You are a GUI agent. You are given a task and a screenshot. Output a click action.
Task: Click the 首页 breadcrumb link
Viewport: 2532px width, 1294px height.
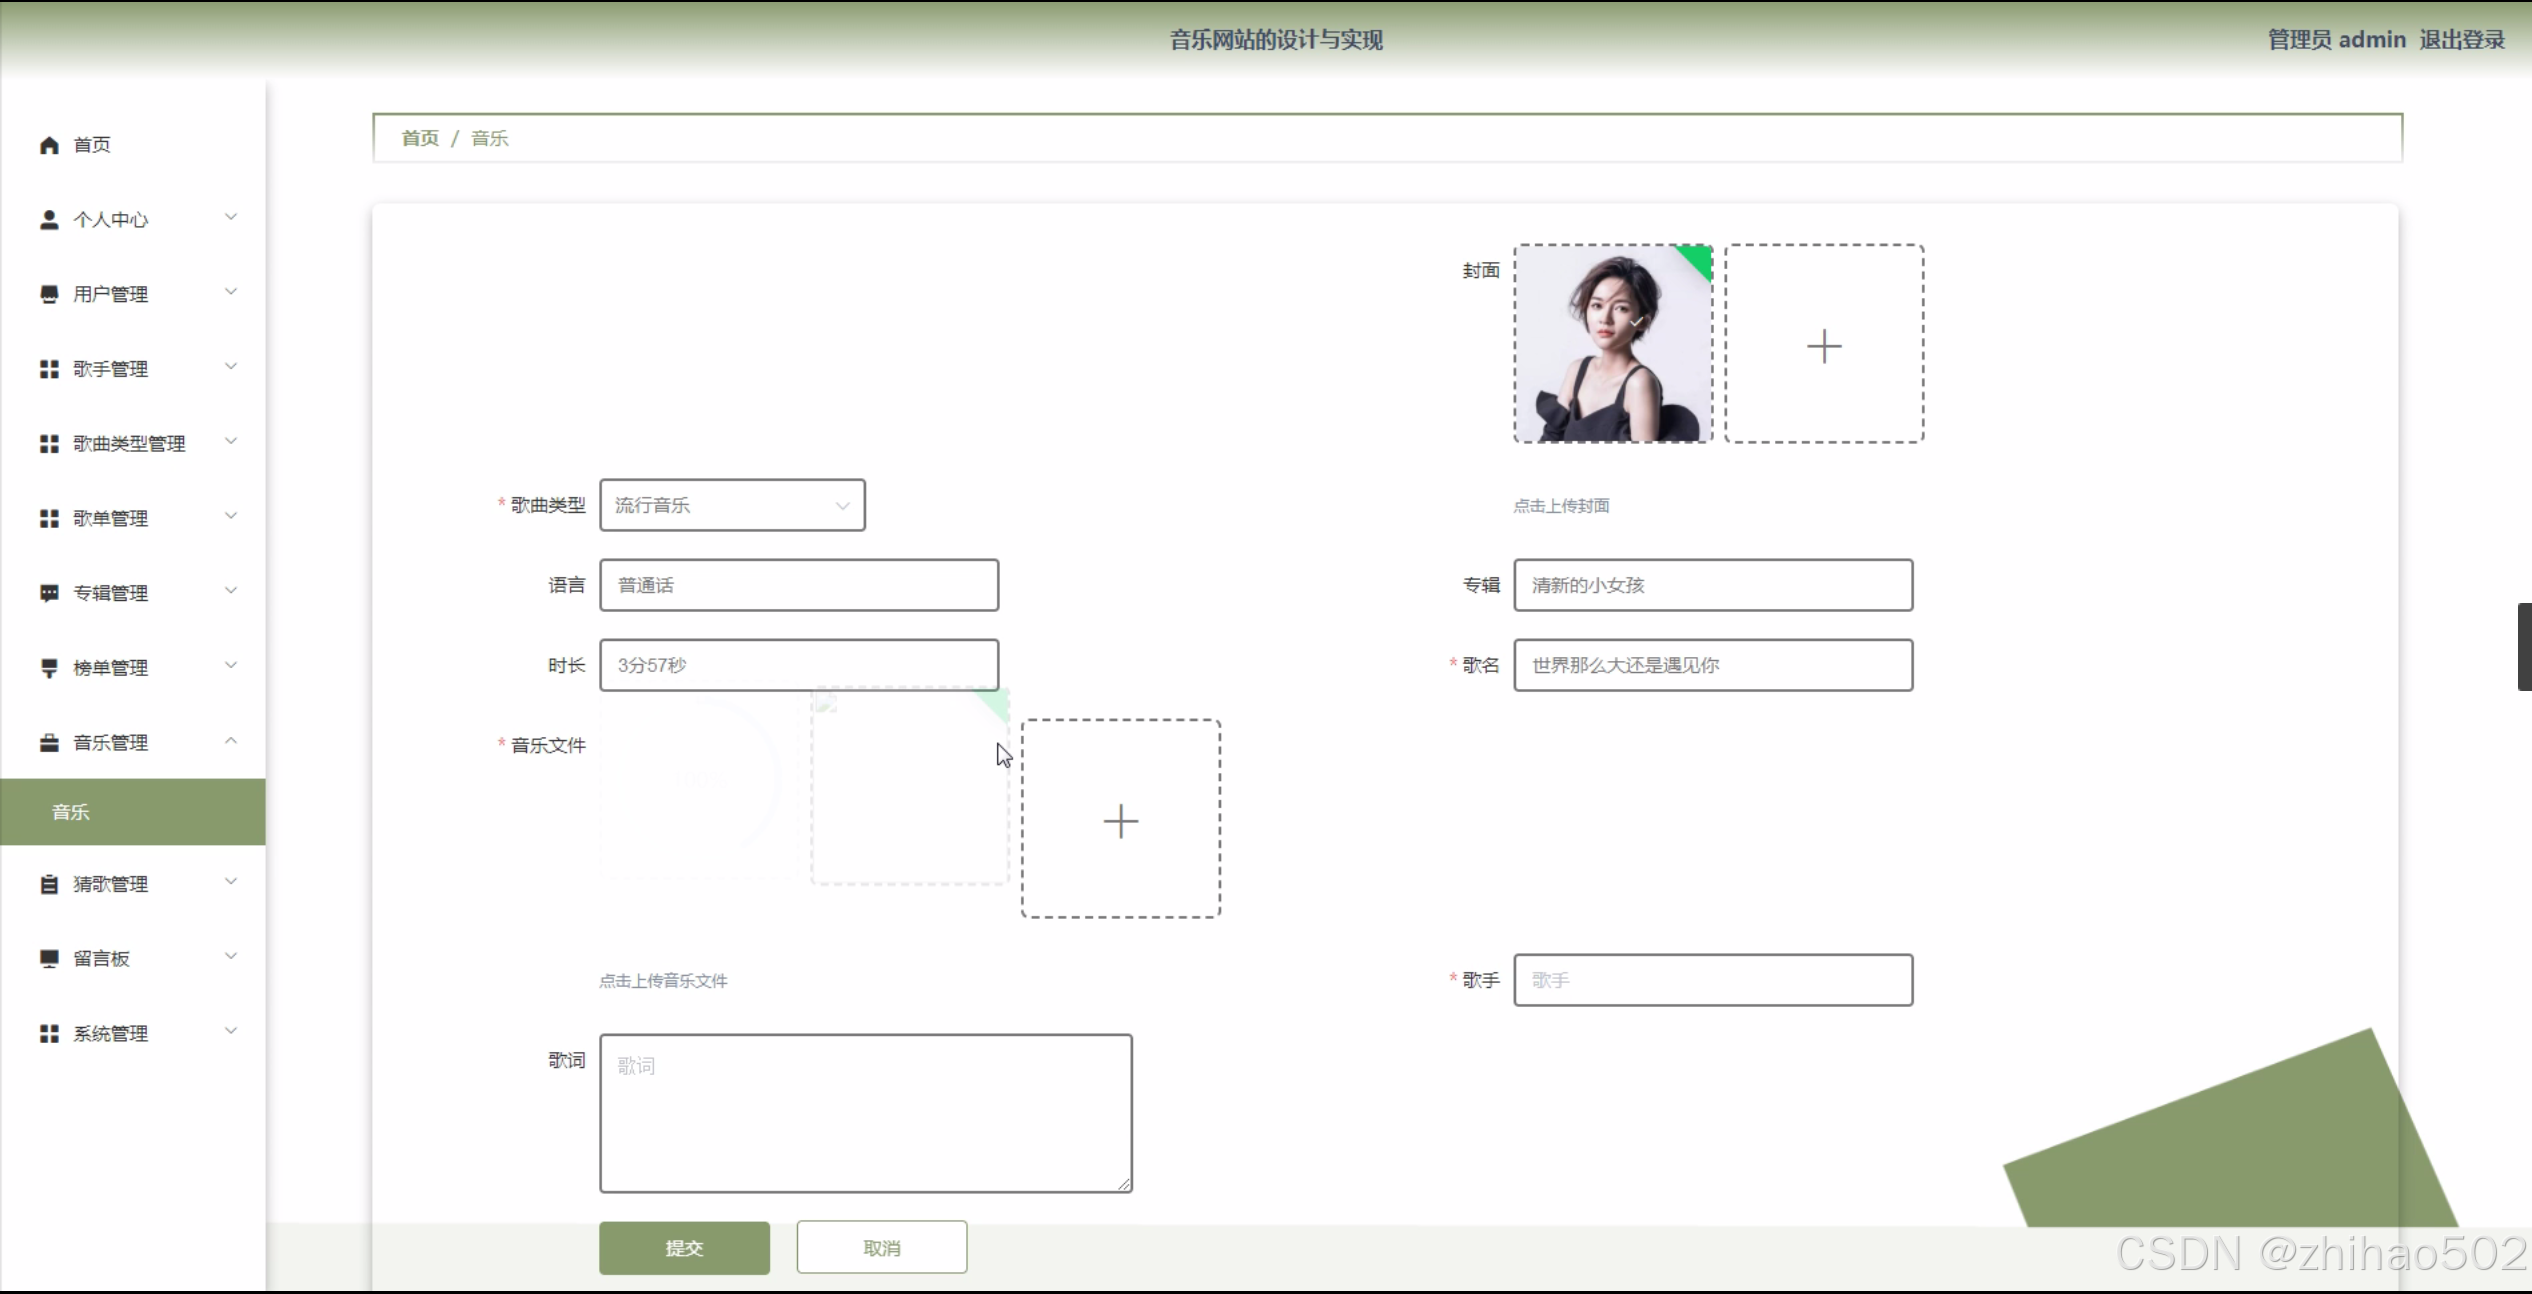coord(420,138)
